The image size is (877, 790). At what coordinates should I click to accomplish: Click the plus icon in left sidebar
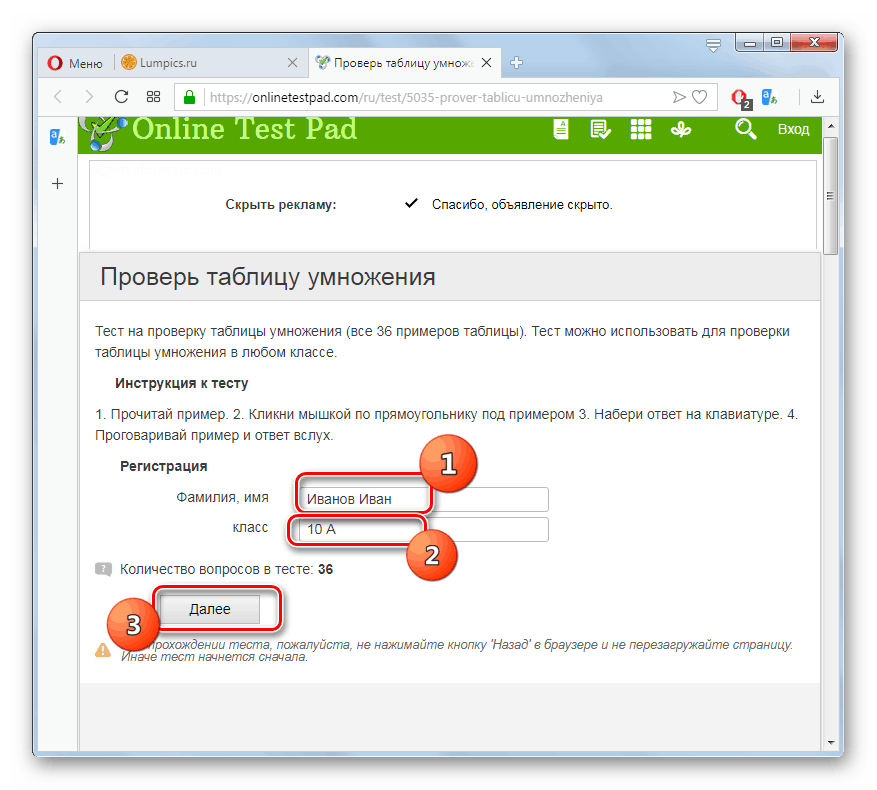57,184
